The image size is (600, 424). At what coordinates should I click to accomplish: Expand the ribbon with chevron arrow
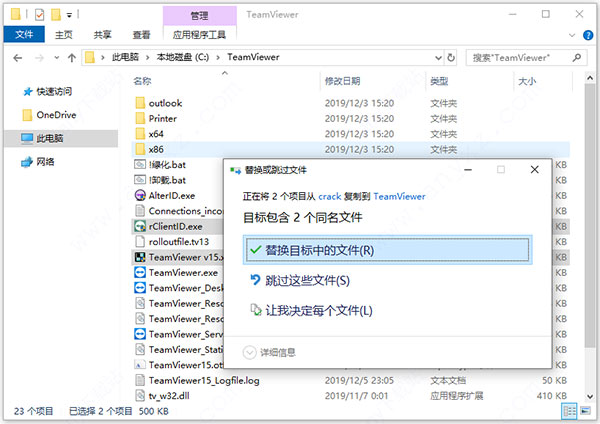click(572, 35)
